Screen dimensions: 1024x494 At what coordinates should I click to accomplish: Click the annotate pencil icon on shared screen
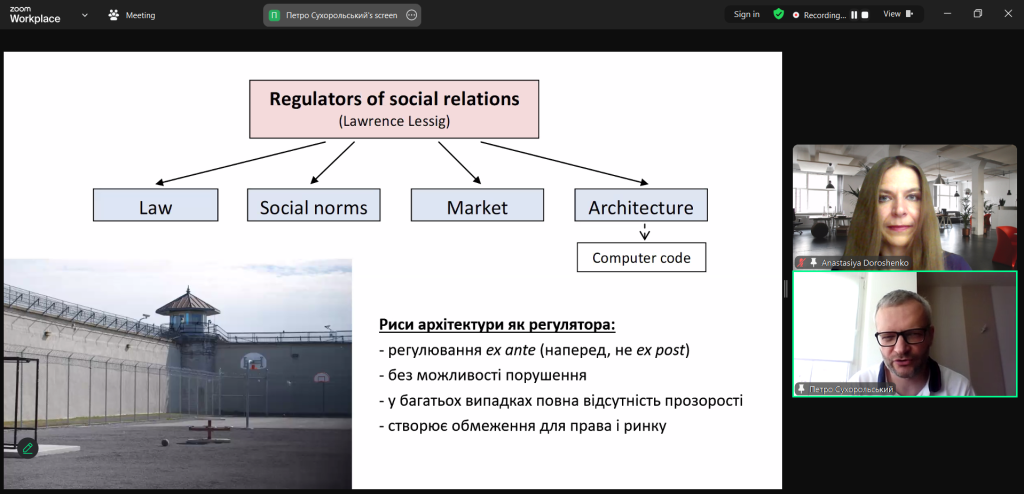[x=27, y=448]
